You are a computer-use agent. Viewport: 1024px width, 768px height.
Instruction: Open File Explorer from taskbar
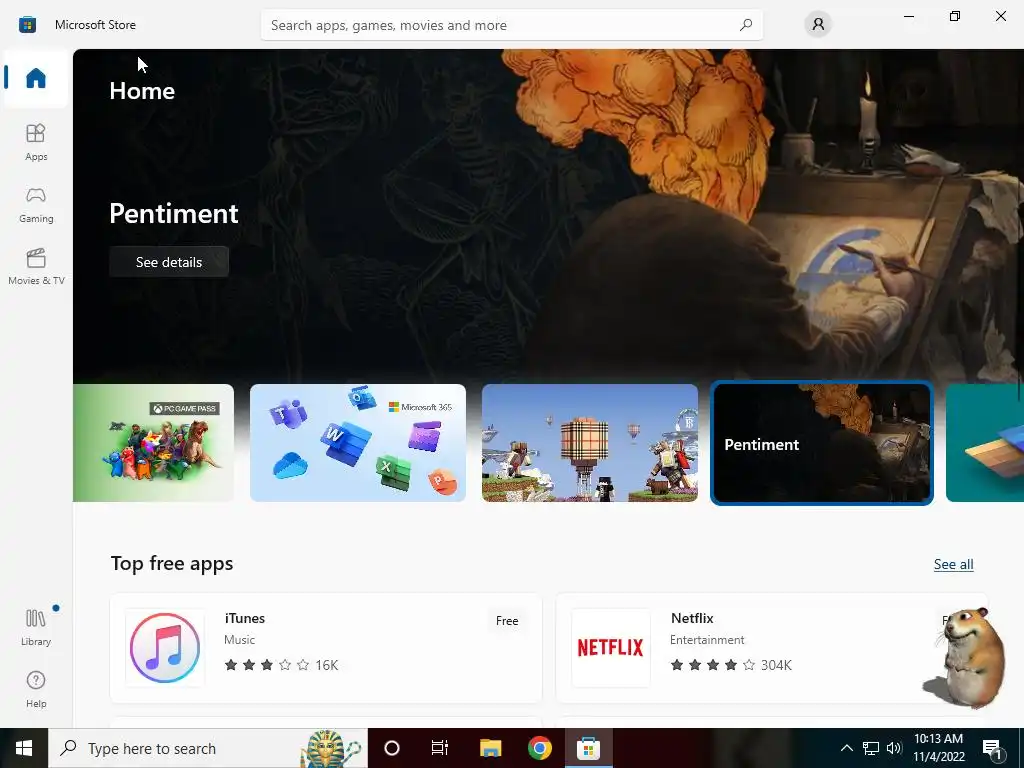click(490, 748)
